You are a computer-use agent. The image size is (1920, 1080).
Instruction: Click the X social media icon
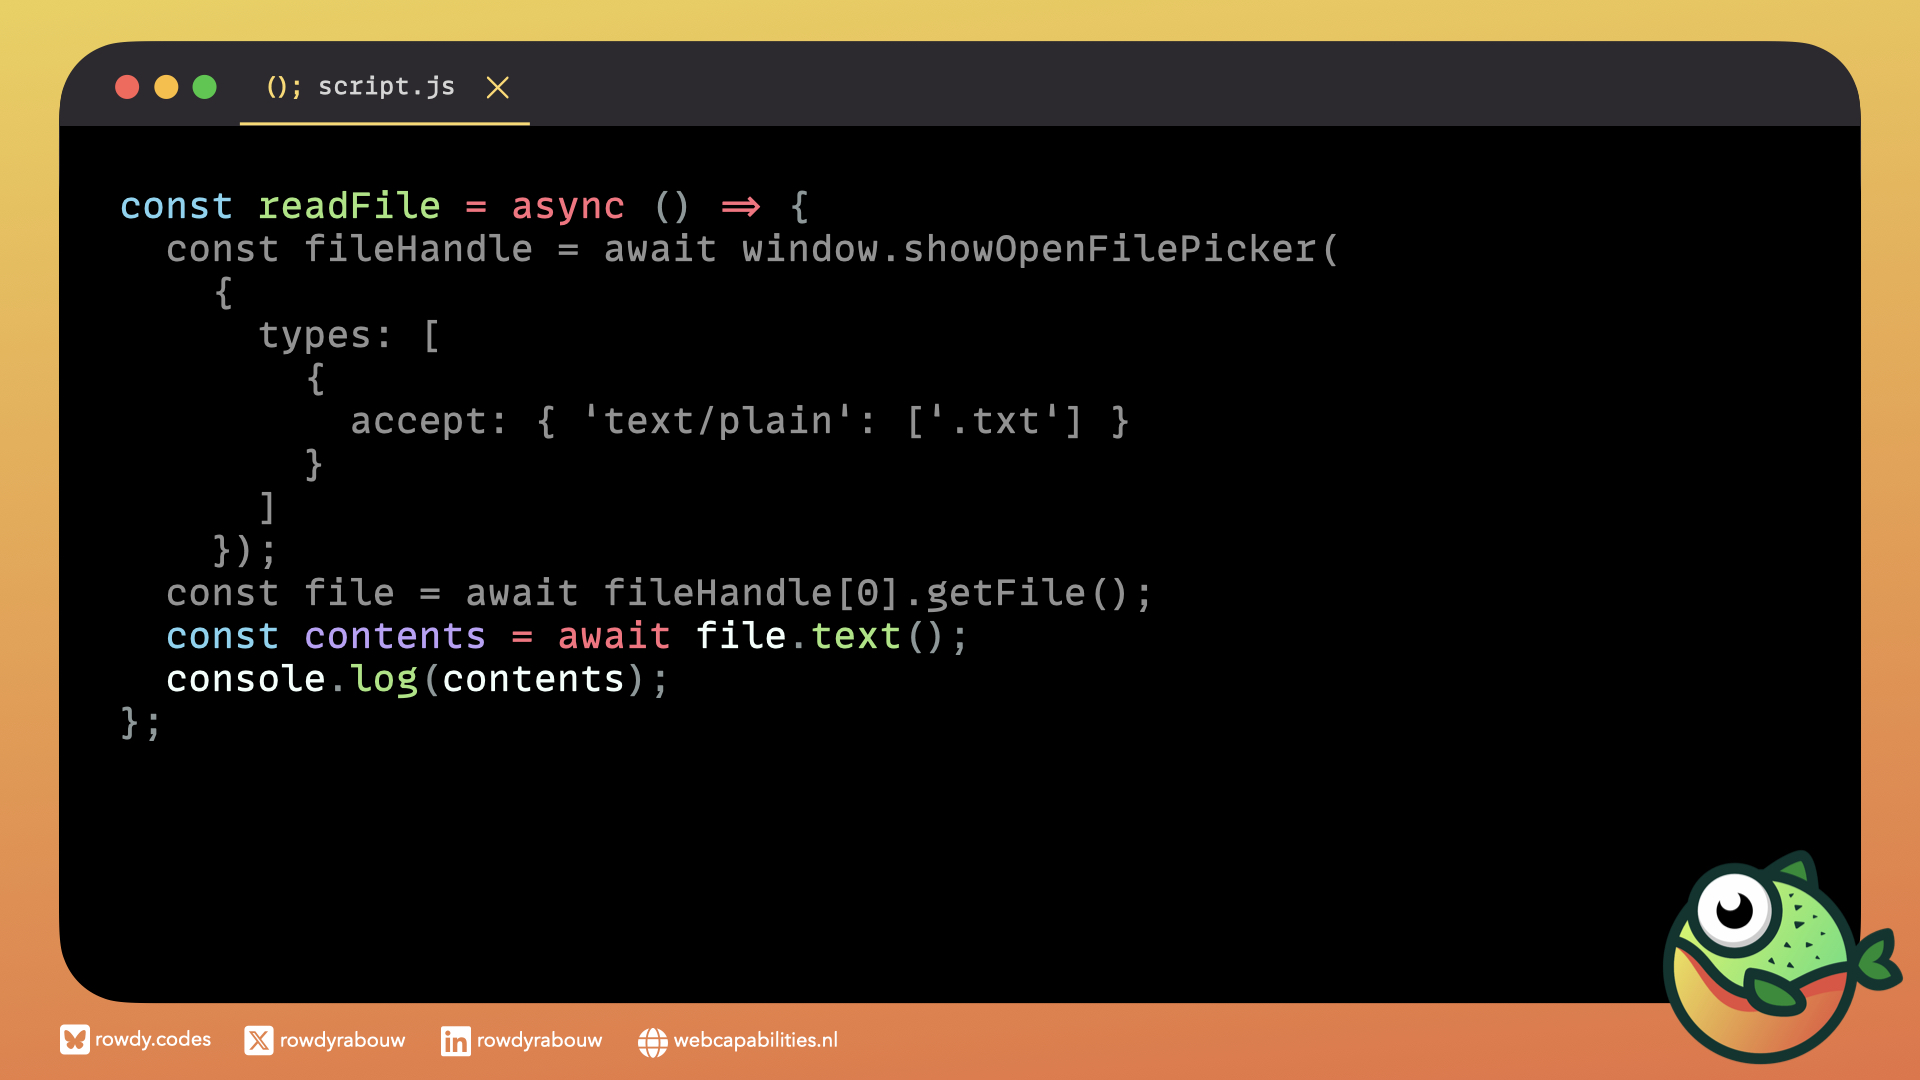(258, 1041)
